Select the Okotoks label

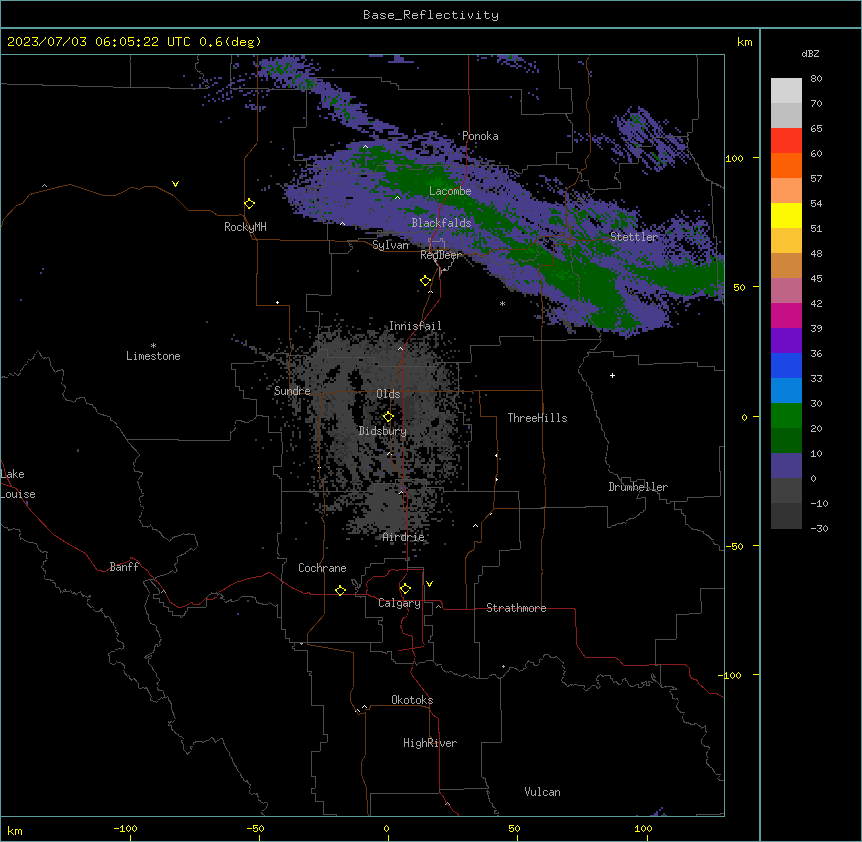412,700
